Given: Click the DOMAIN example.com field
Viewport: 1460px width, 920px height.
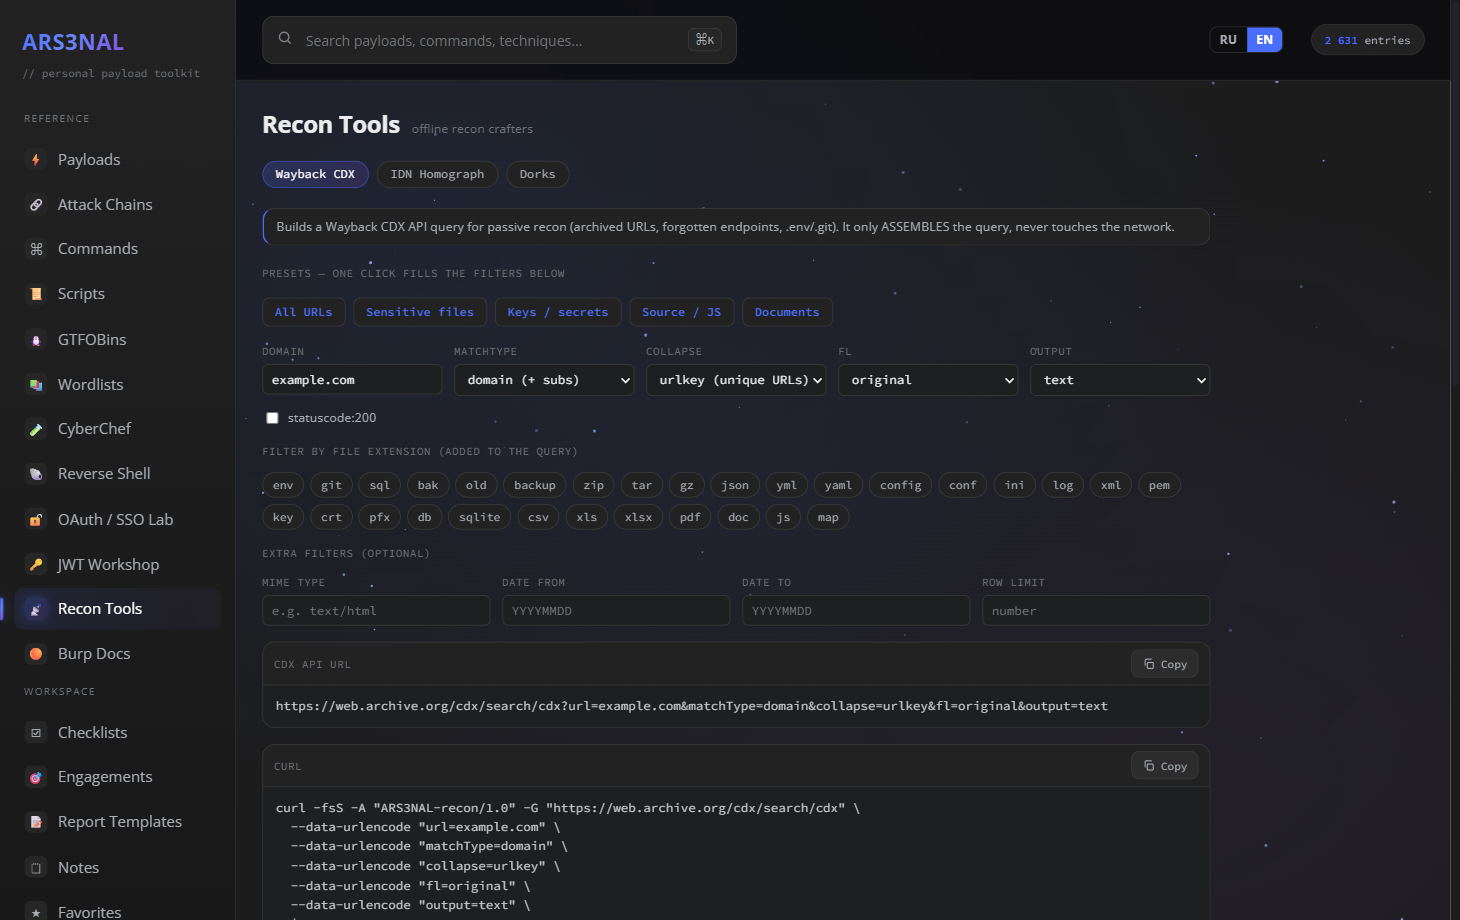Looking at the screenshot, I should 352,380.
